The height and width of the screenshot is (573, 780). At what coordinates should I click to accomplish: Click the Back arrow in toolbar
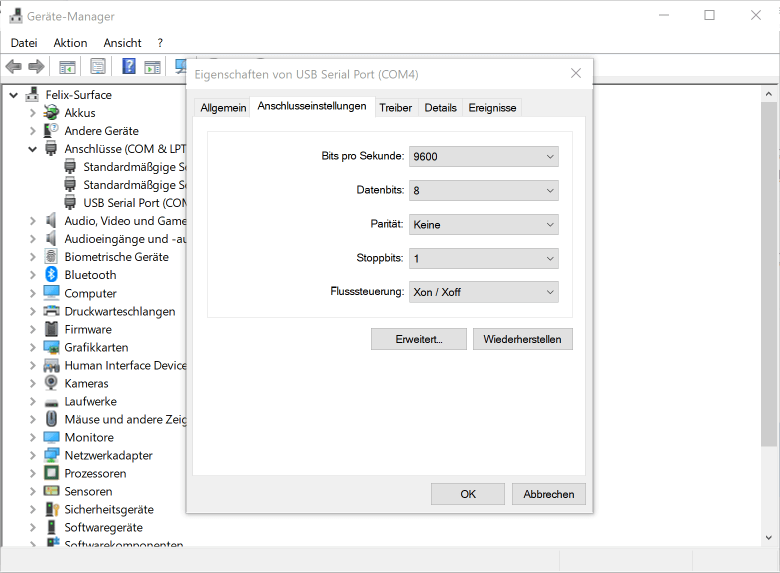(x=13, y=66)
